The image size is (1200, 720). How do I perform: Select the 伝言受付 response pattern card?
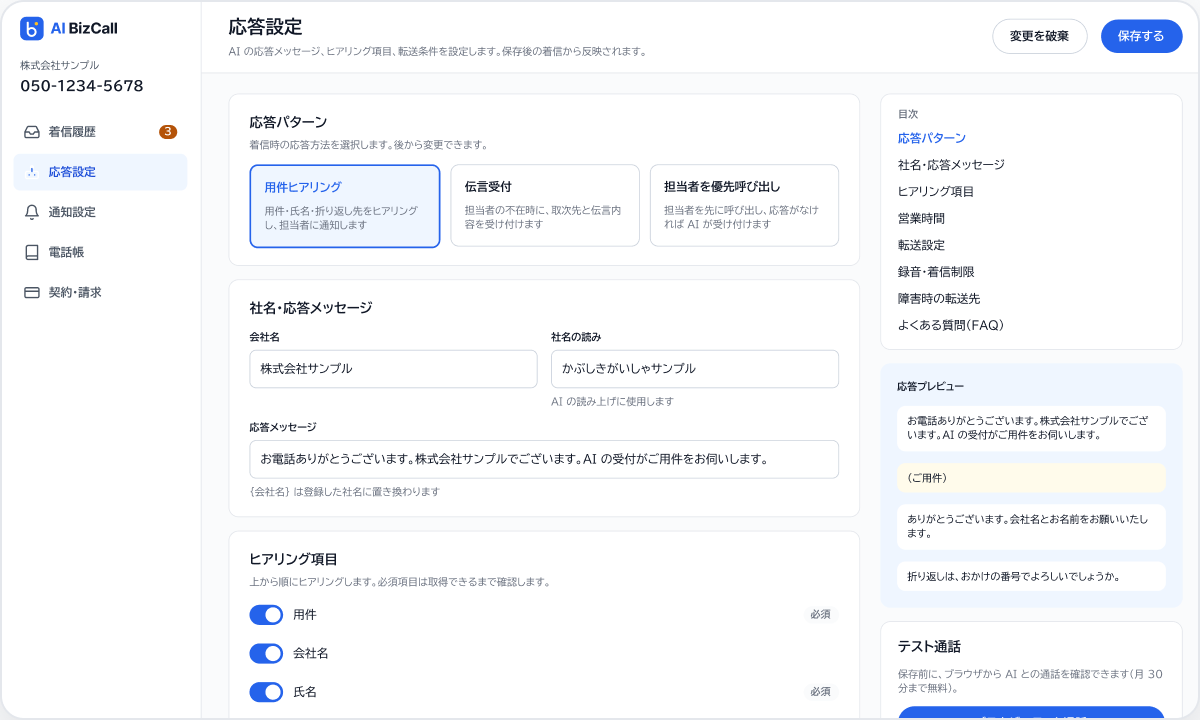tap(545, 206)
